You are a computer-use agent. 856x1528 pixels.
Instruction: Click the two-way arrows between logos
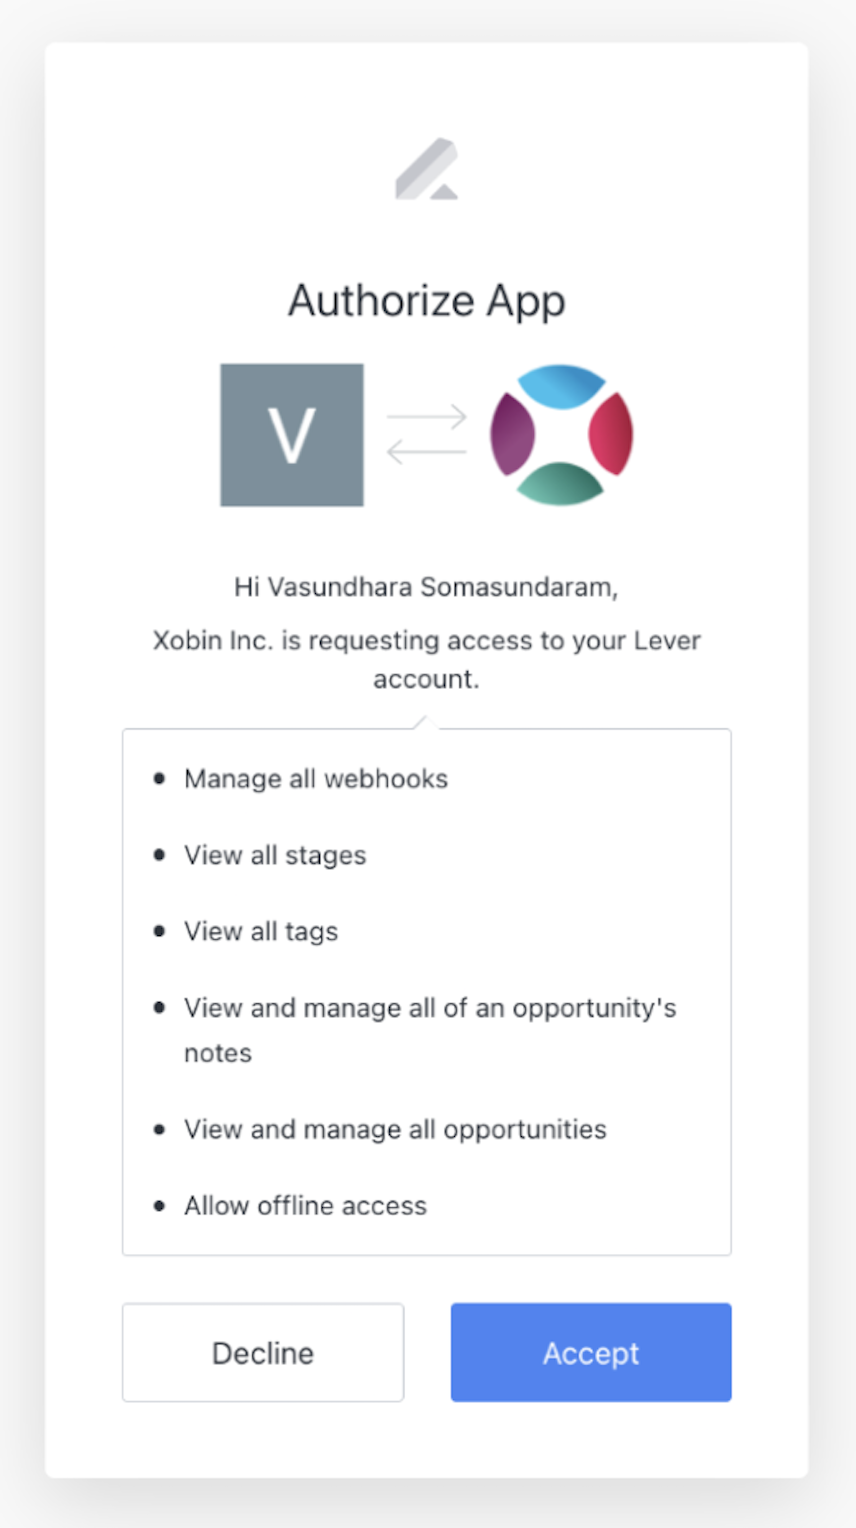click(x=427, y=434)
